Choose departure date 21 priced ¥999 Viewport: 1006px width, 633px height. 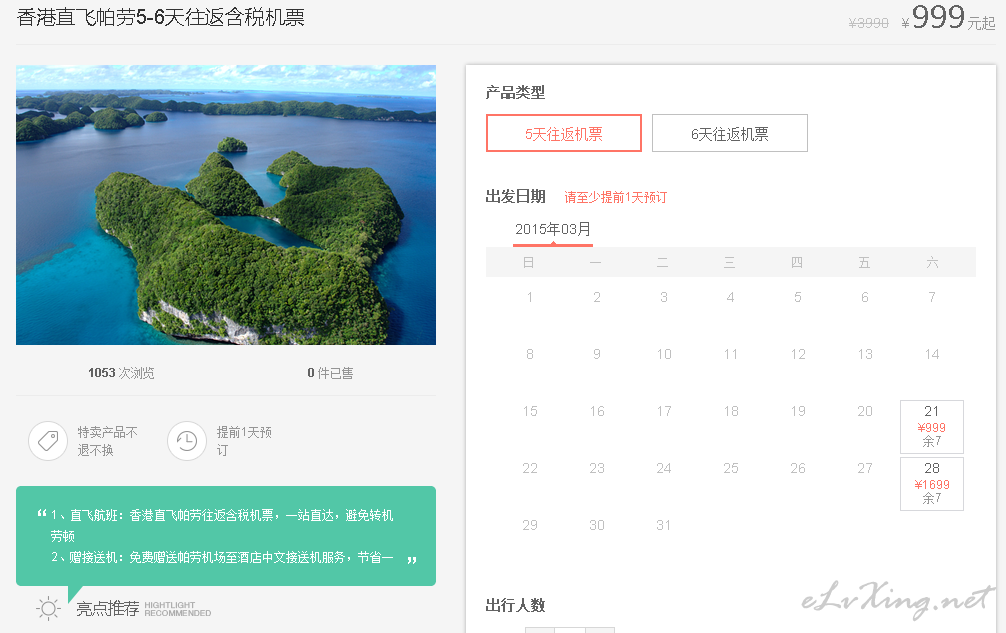[x=932, y=426]
